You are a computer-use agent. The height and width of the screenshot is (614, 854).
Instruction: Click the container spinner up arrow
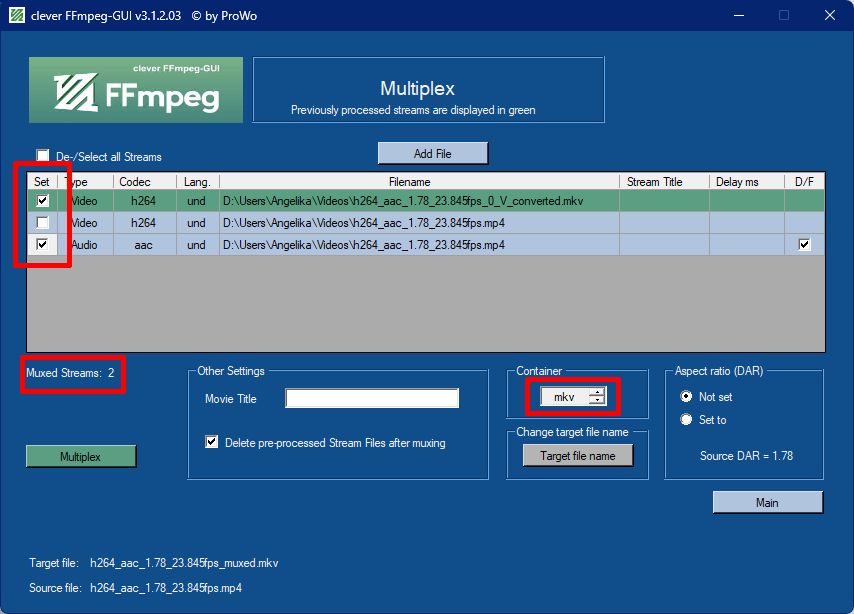[x=597, y=392]
